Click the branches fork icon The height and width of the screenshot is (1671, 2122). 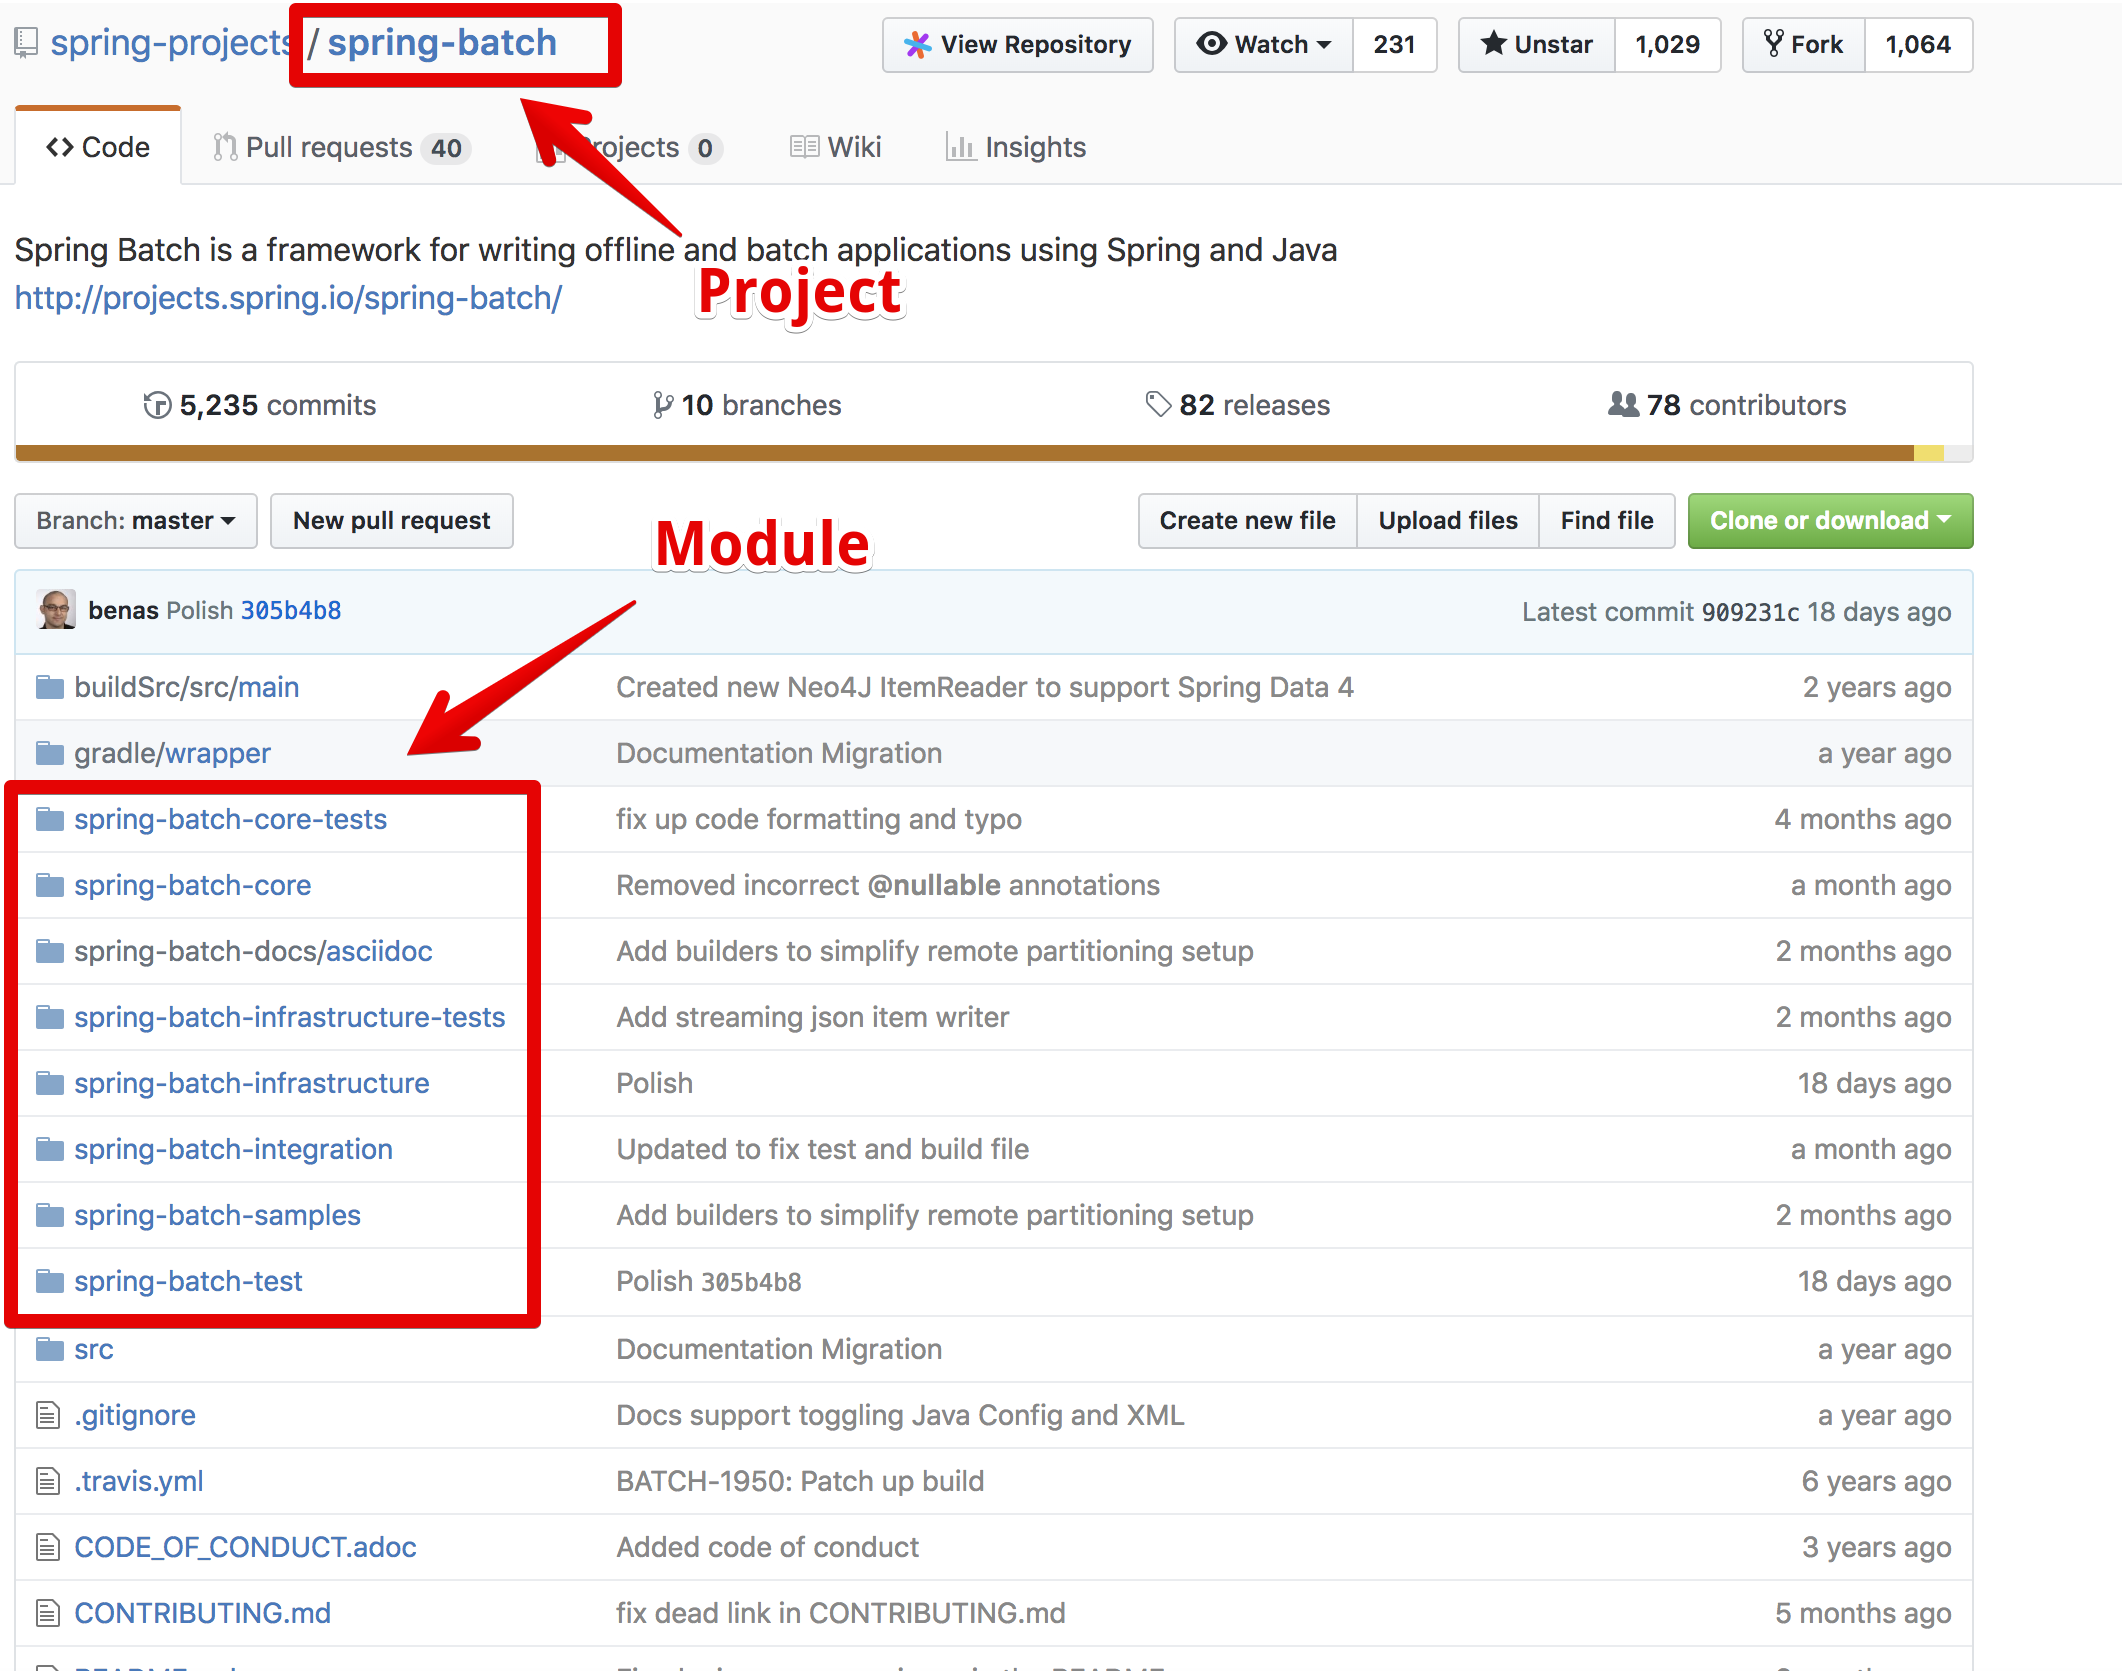point(662,405)
